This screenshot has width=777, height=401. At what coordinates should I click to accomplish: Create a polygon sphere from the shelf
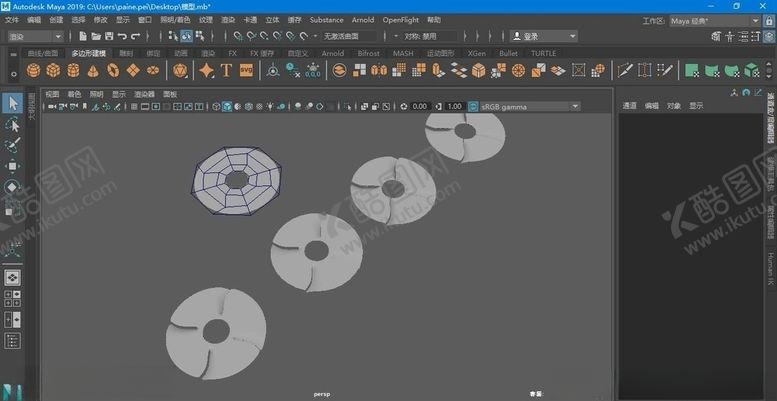(x=34, y=71)
